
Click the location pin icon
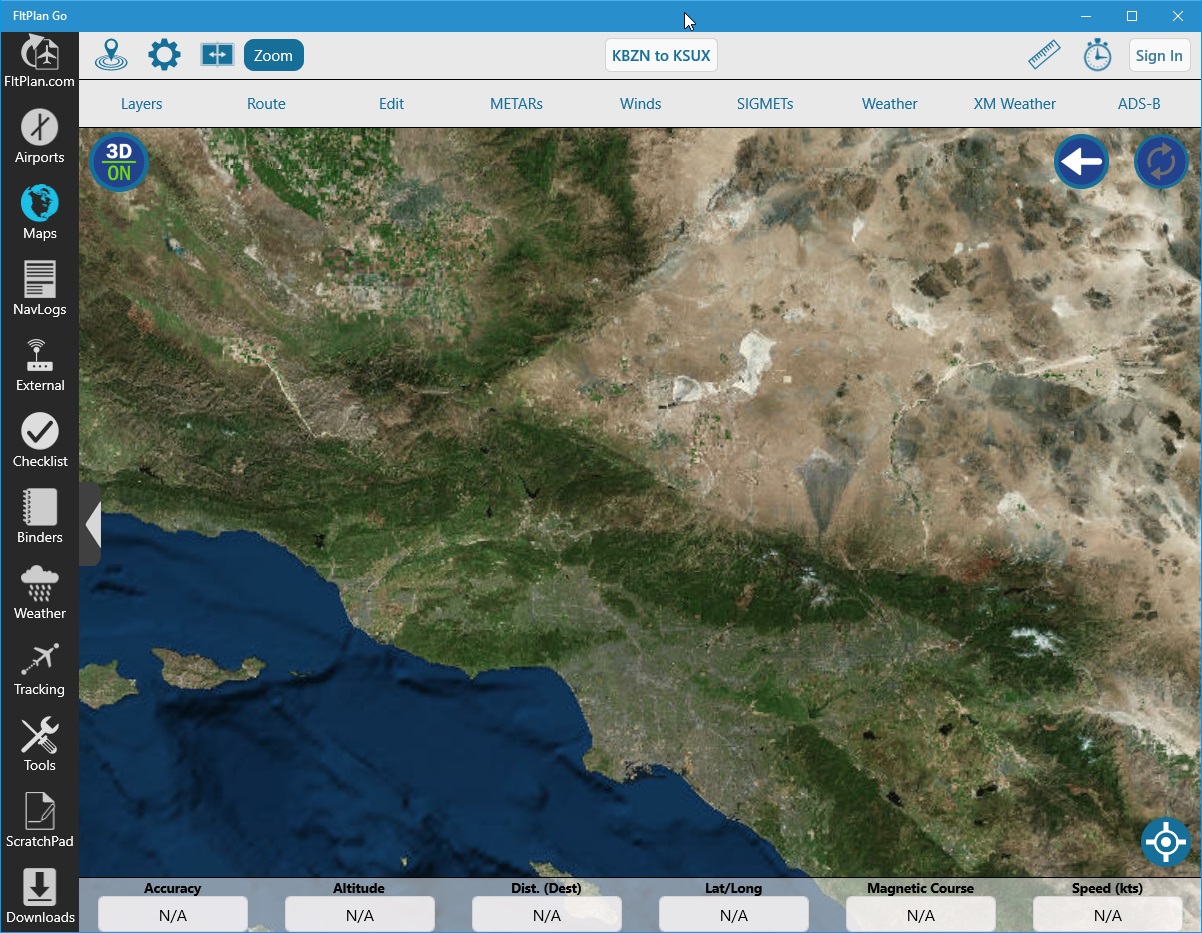(x=111, y=55)
